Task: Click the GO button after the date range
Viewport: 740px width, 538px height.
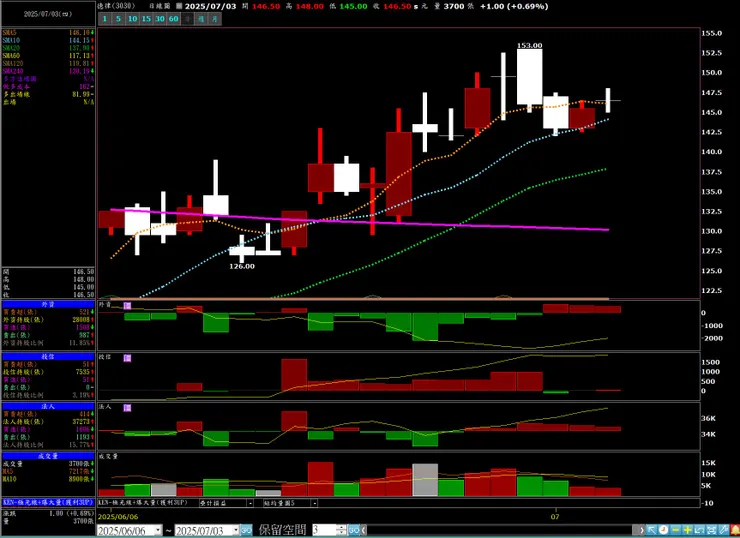Action: (x=246, y=530)
